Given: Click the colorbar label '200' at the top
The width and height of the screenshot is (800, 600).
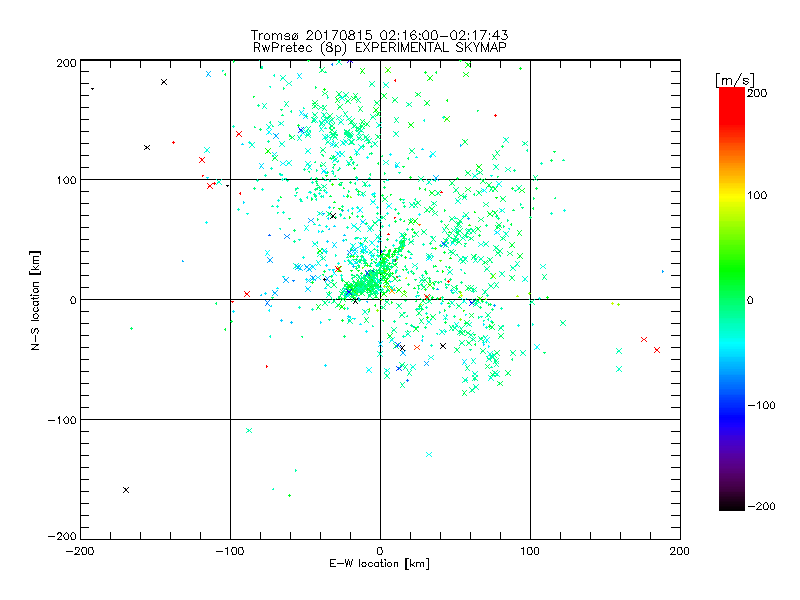Looking at the screenshot, I should coord(757,93).
